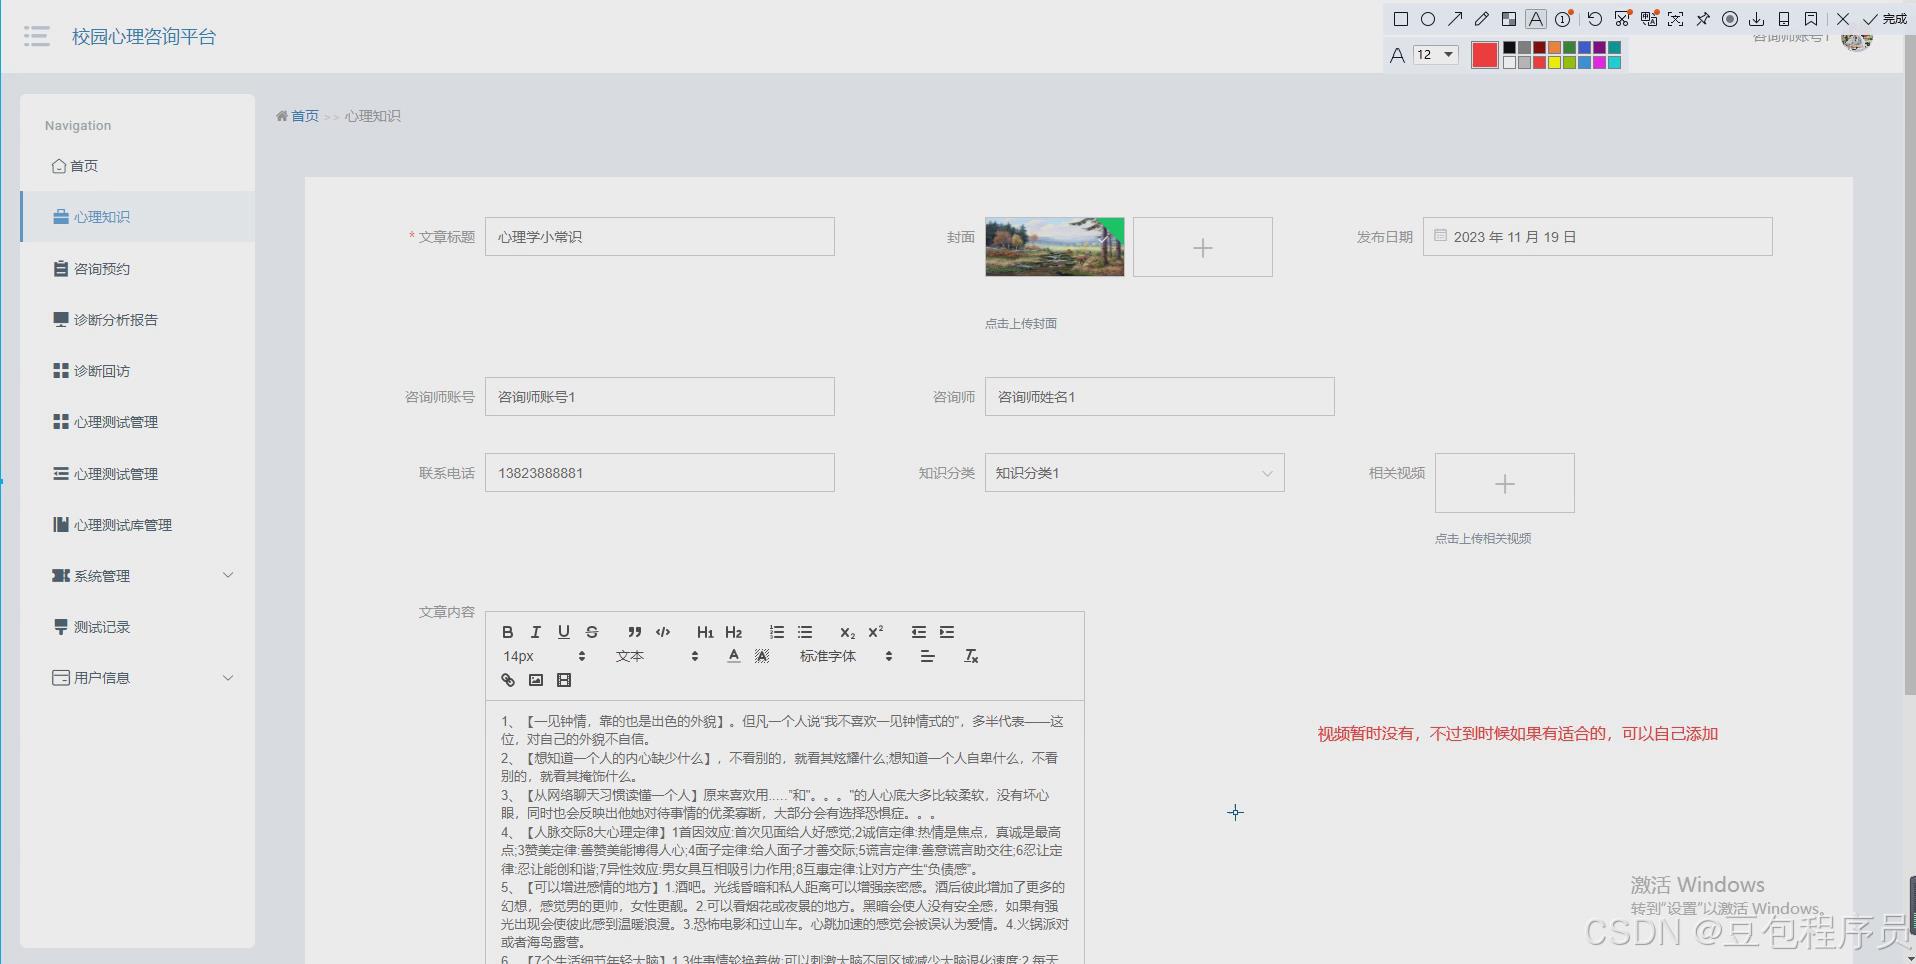Undo the last annotation
Image resolution: width=1916 pixels, height=964 pixels.
(1594, 19)
